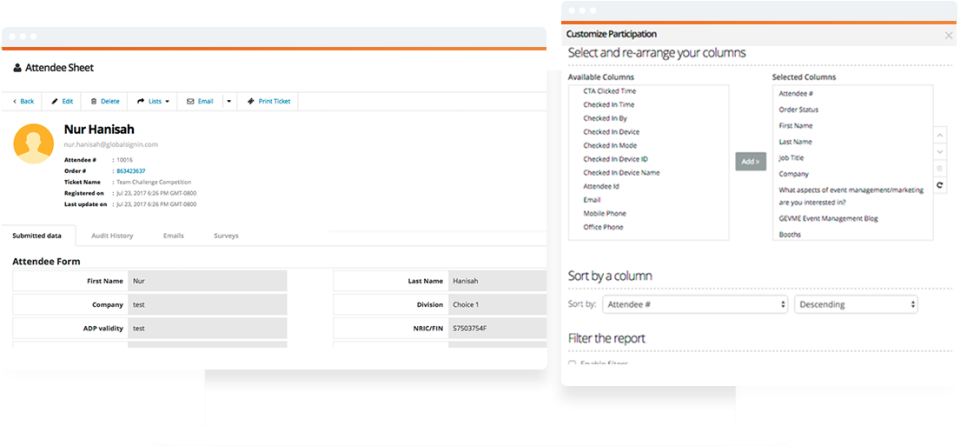Select the event management/marketing aspects question column
This screenshot has height=446, width=960.
click(853, 196)
